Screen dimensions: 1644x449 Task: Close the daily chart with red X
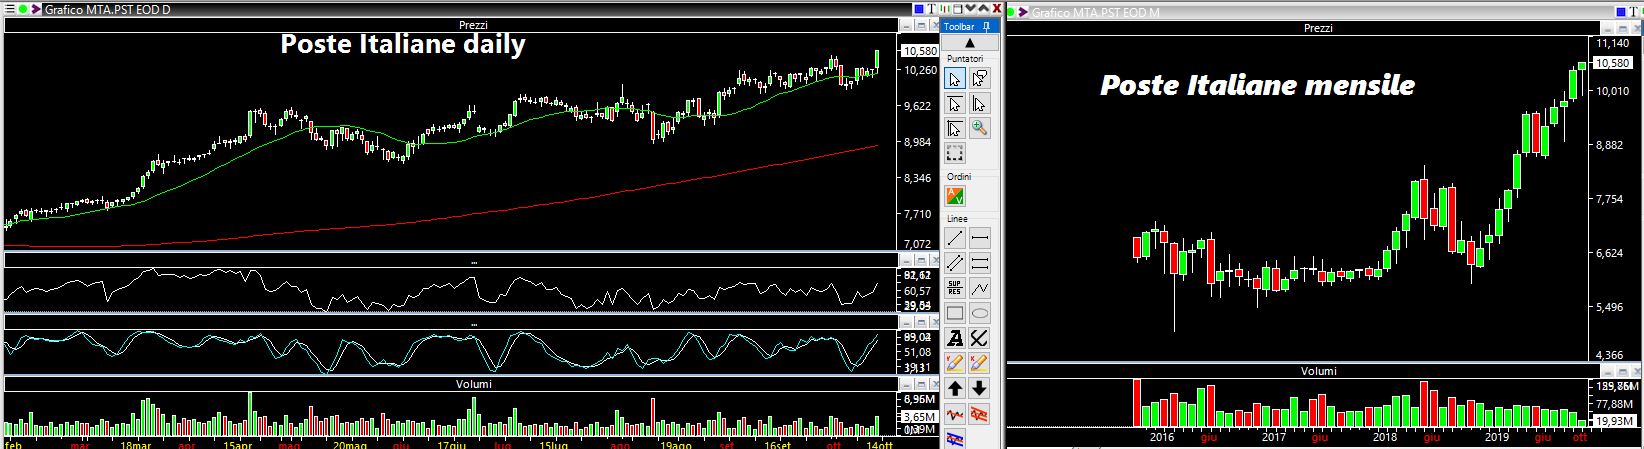[997, 9]
